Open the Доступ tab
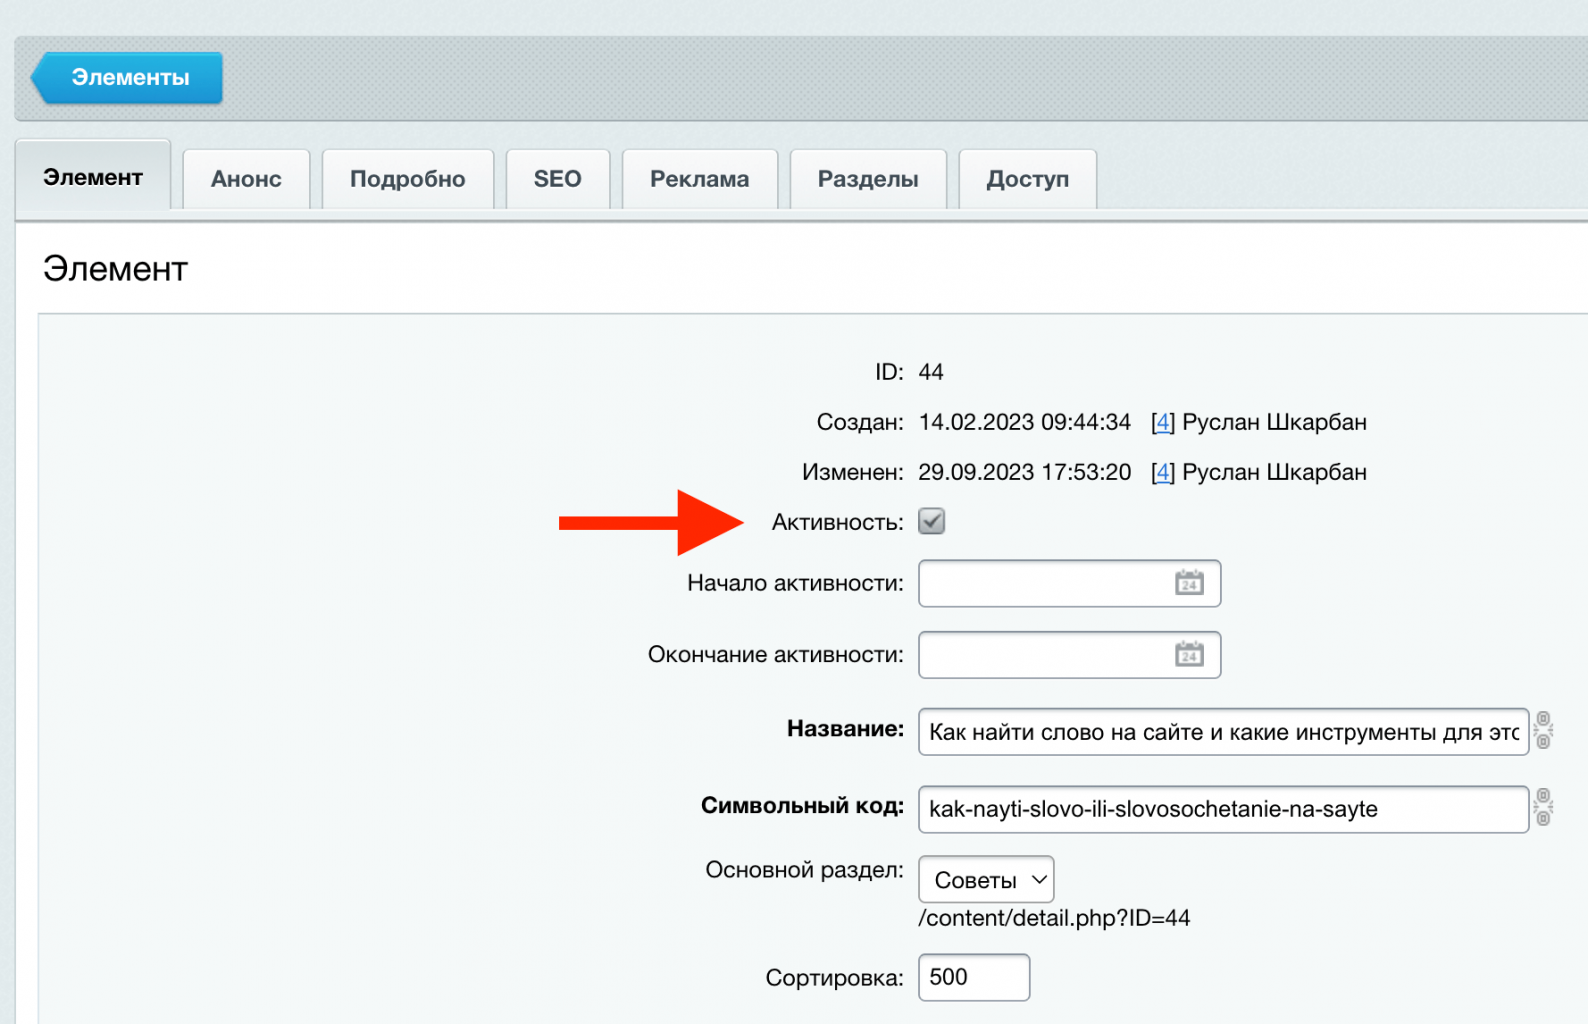This screenshot has width=1588, height=1024. [x=1028, y=179]
